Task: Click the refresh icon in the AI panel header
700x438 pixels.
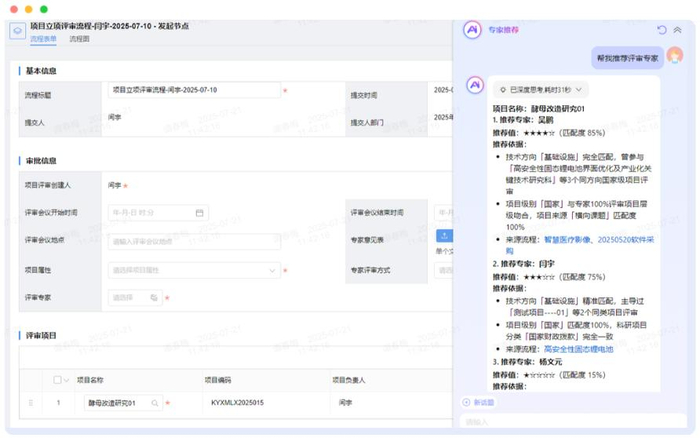Action: coord(662,30)
